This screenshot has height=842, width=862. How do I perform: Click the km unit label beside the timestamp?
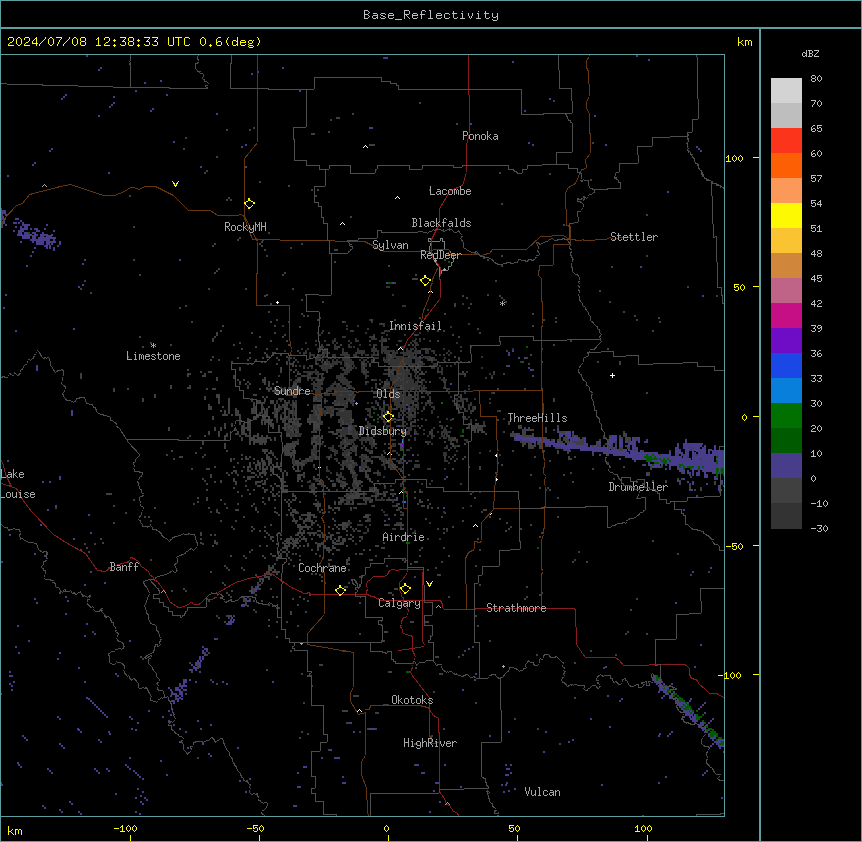744,42
